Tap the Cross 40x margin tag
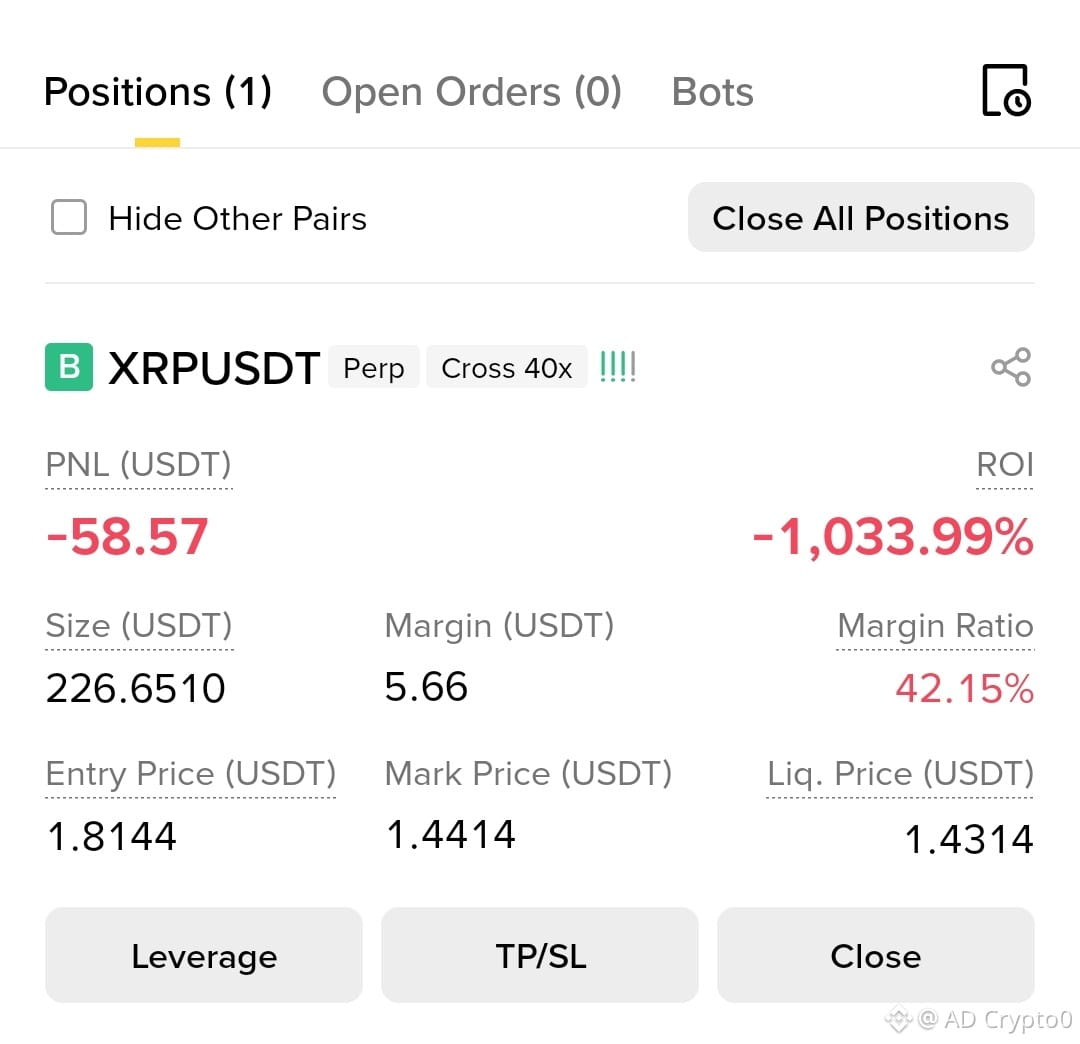 (x=507, y=368)
